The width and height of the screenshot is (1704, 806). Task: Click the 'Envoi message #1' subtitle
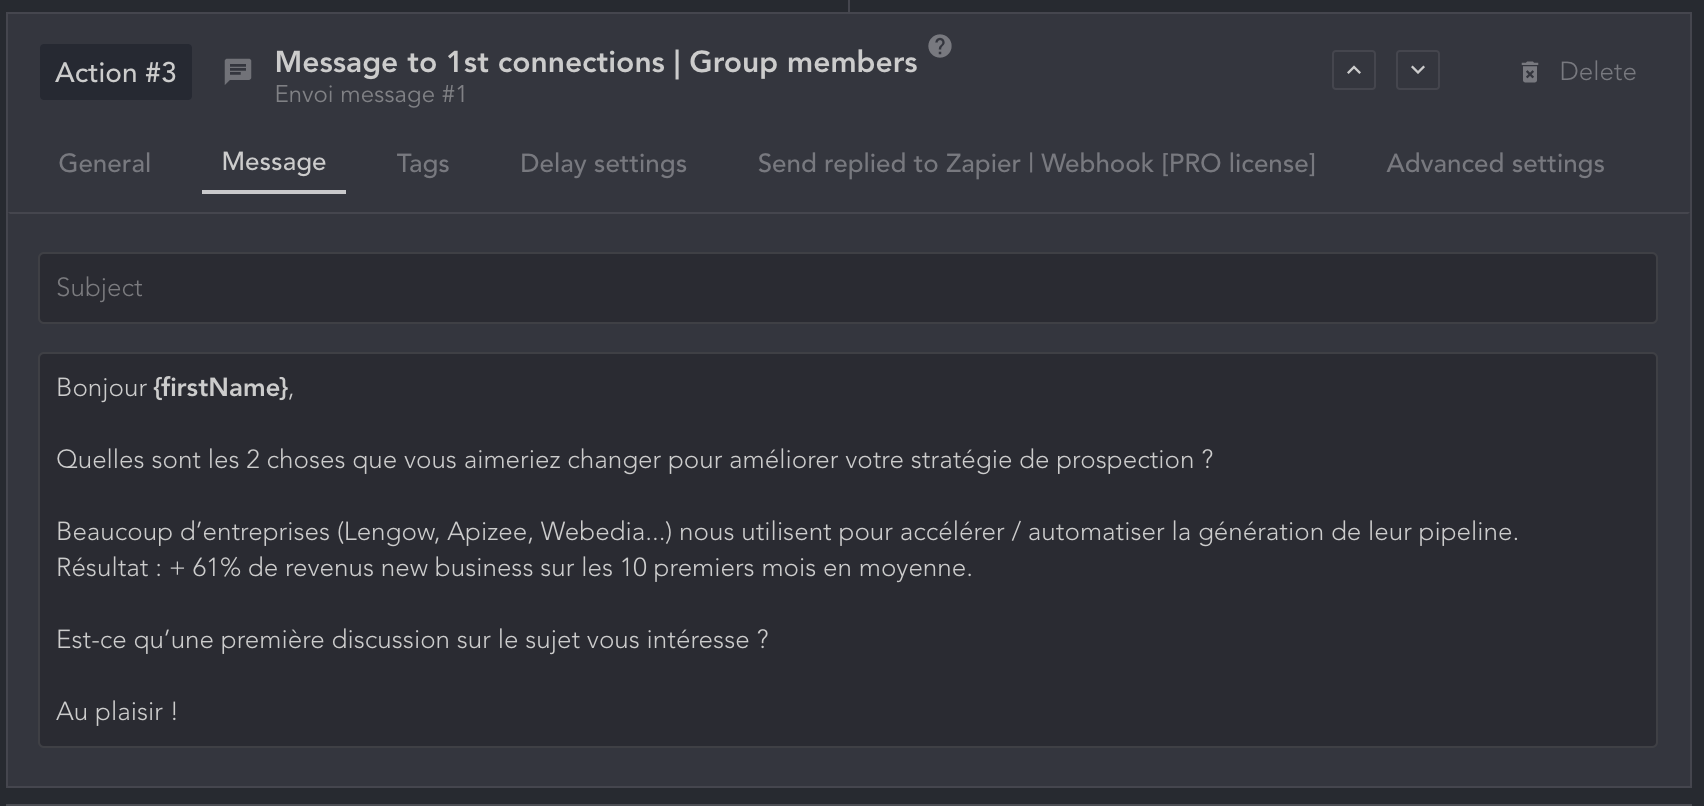371,95
